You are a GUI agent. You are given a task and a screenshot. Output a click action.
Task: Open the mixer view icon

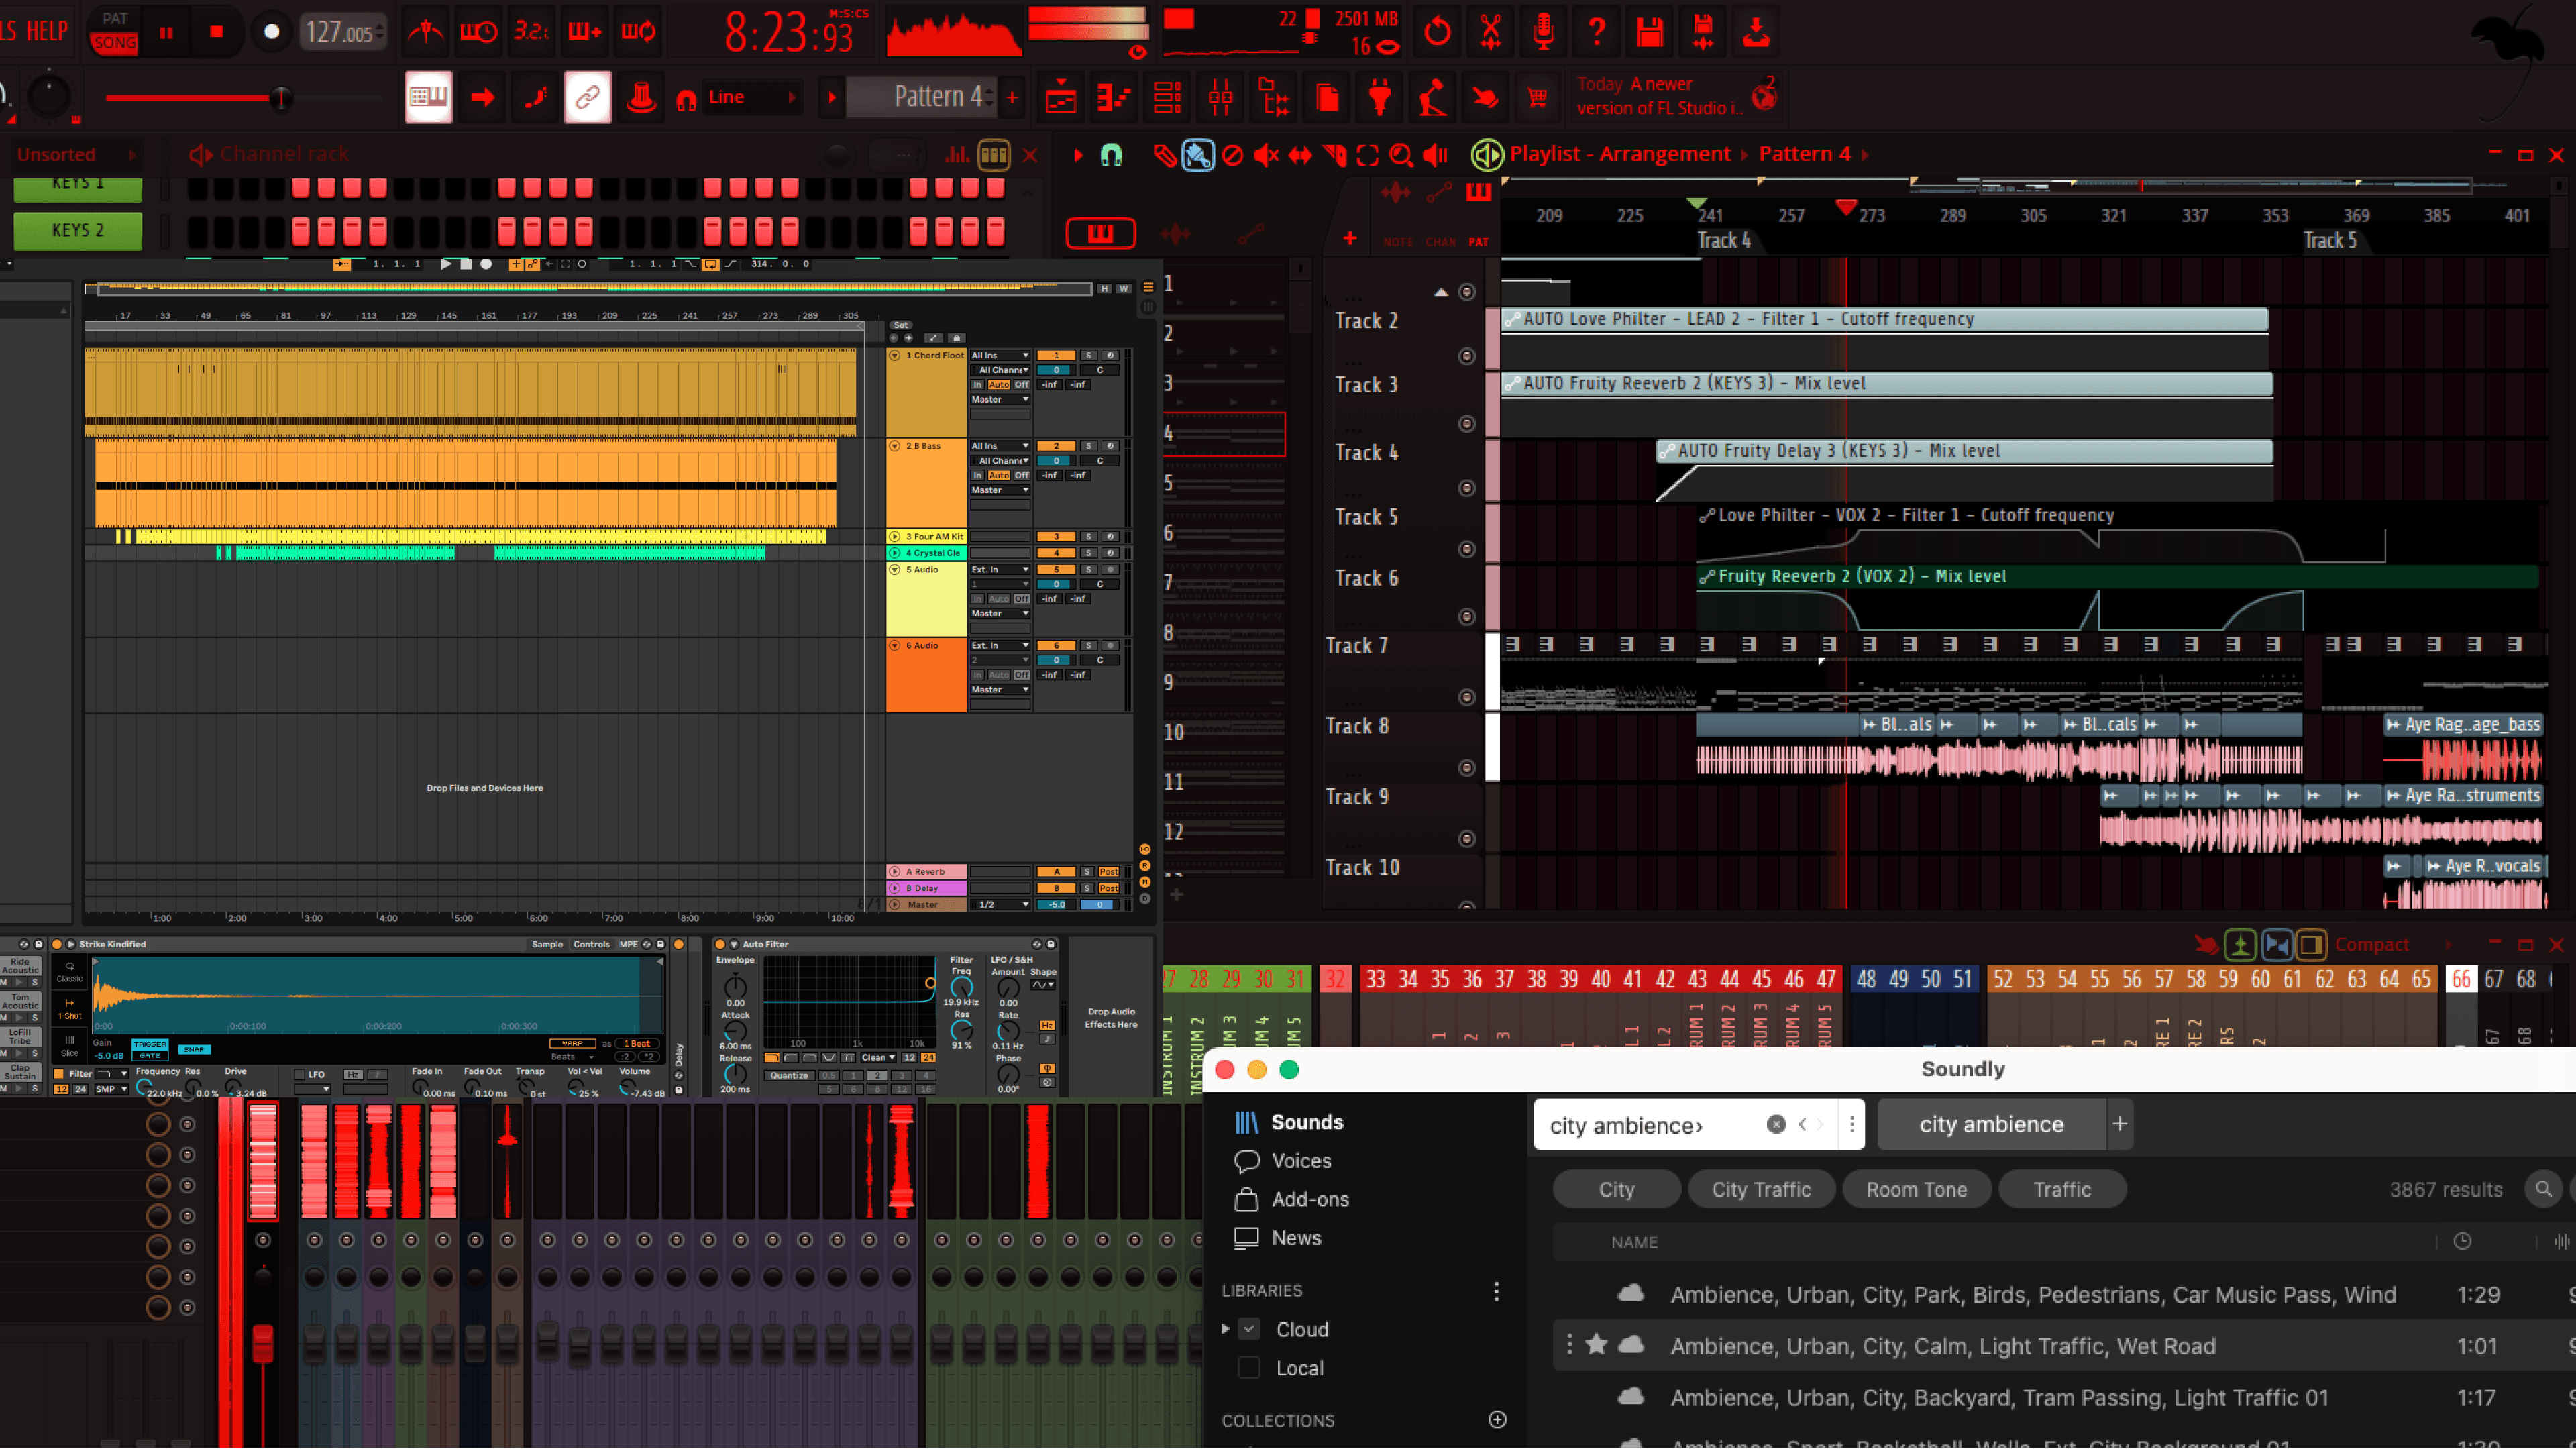pyautogui.click(x=1220, y=97)
